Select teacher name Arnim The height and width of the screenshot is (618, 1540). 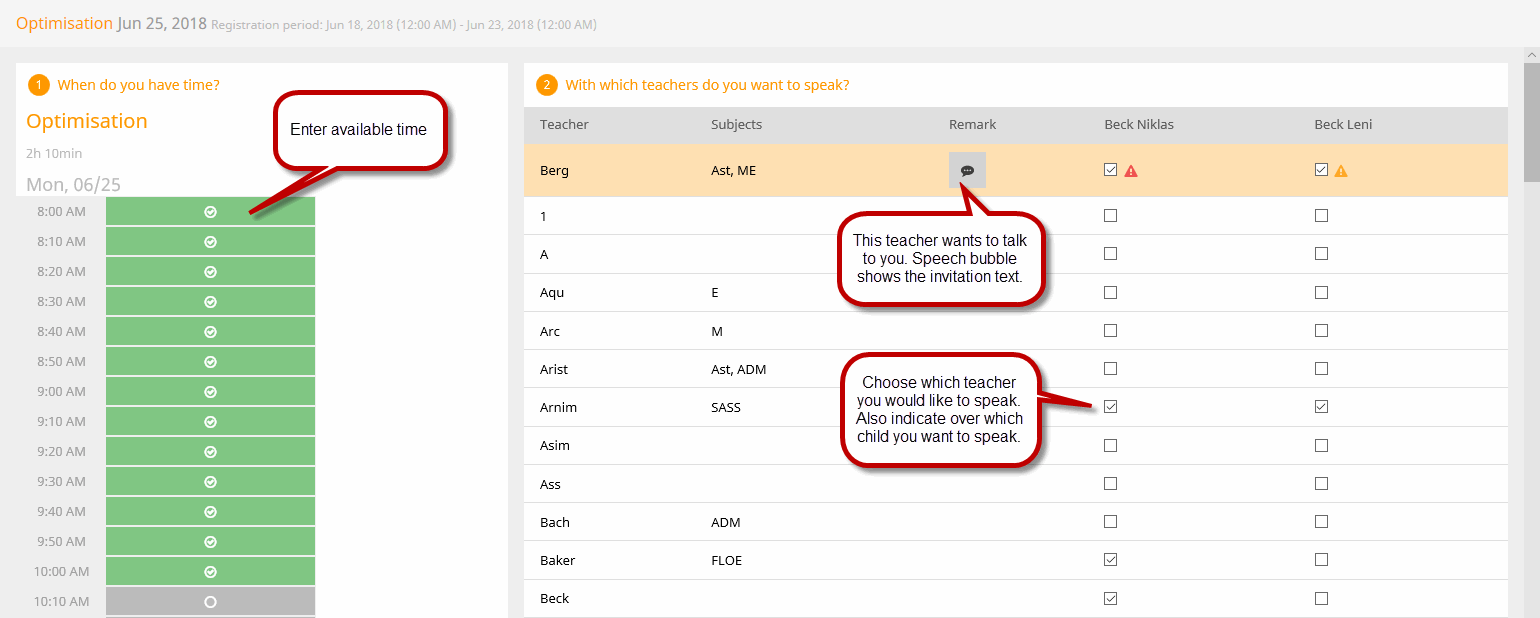pos(558,408)
